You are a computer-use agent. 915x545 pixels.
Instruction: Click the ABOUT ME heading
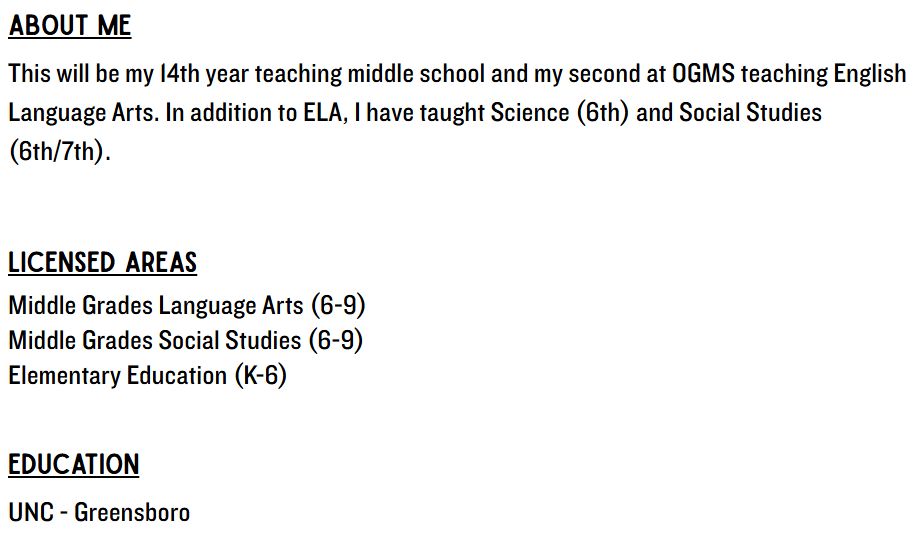pyautogui.click(x=70, y=26)
